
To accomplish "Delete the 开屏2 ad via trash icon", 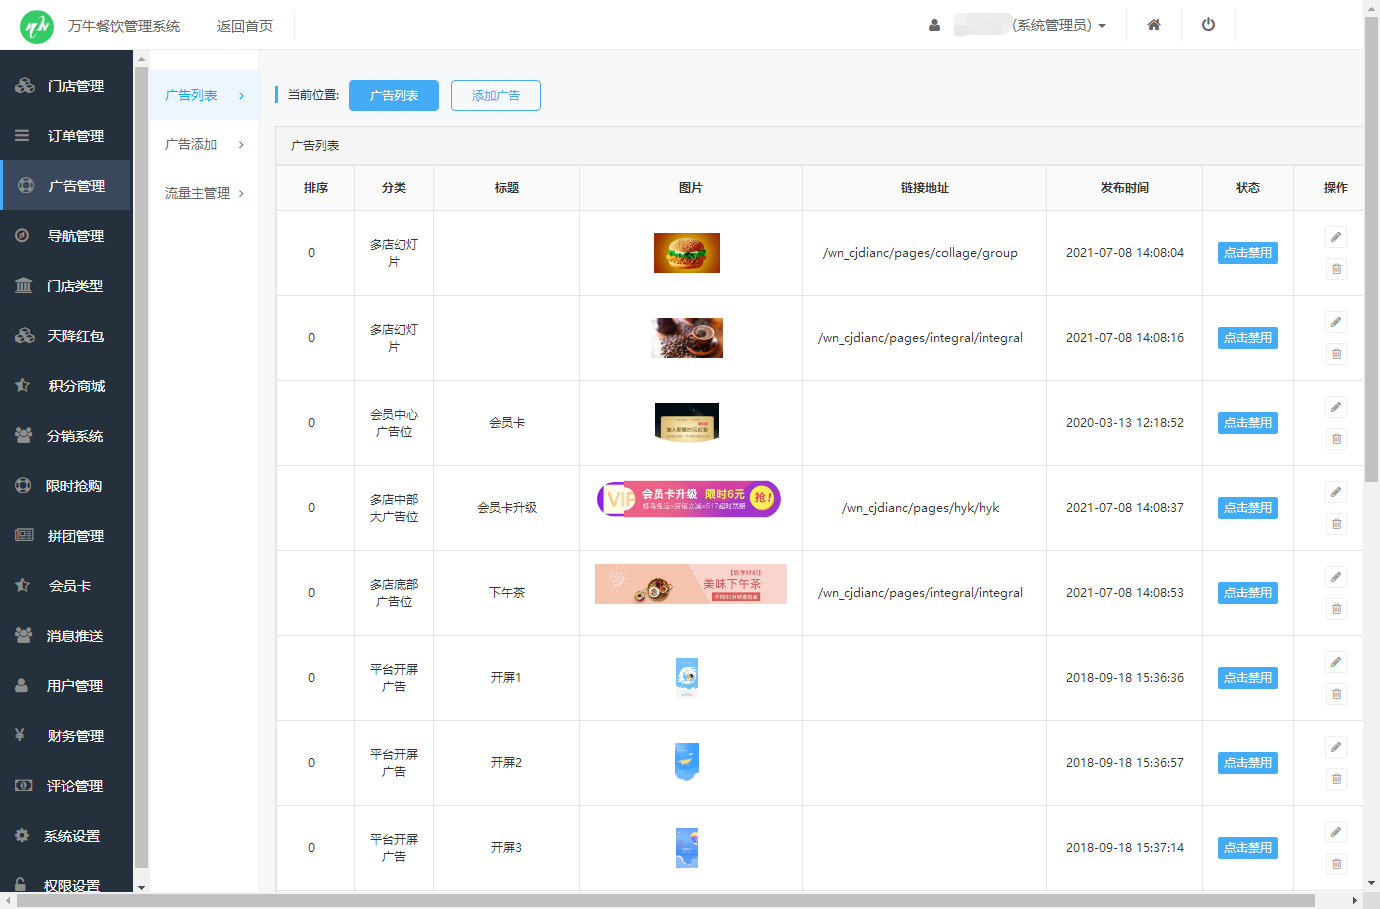I will [x=1335, y=779].
